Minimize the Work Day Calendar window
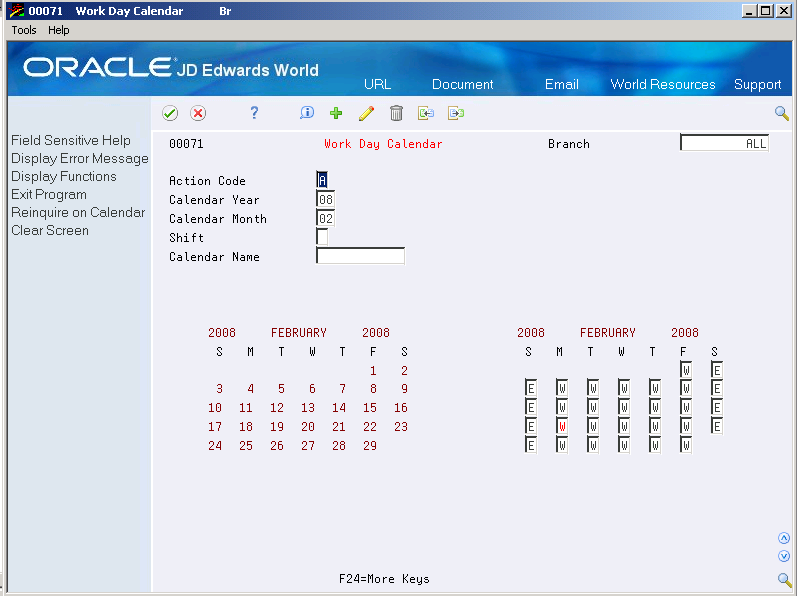 click(749, 11)
